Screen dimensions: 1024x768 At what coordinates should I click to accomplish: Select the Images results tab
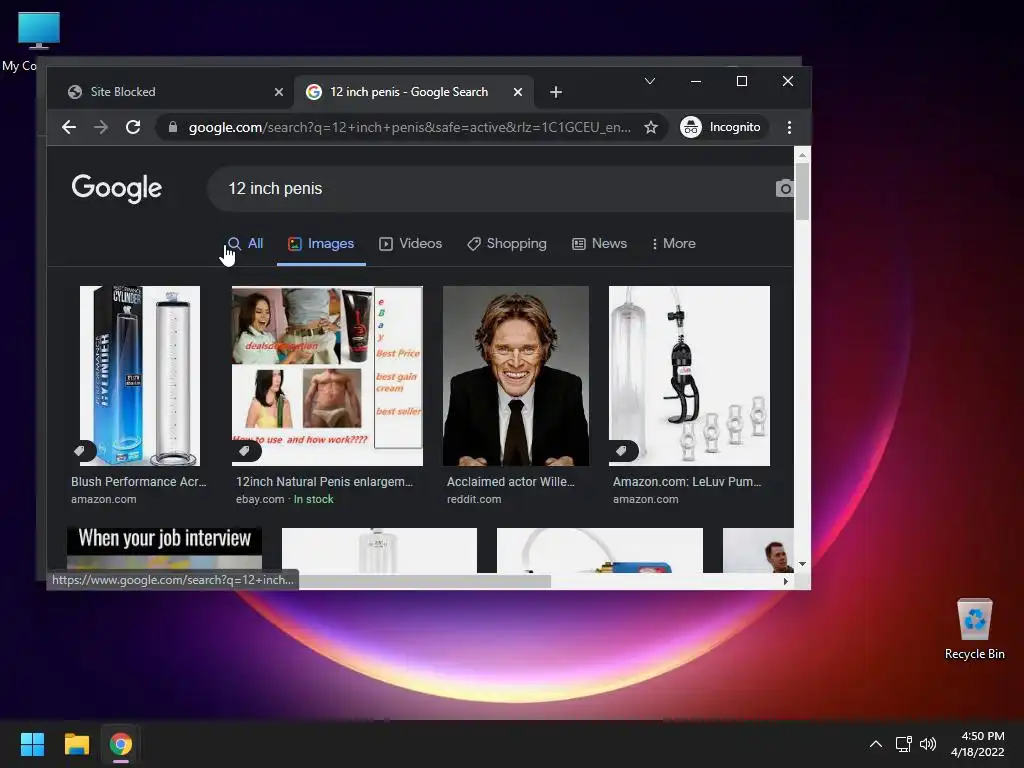[321, 244]
